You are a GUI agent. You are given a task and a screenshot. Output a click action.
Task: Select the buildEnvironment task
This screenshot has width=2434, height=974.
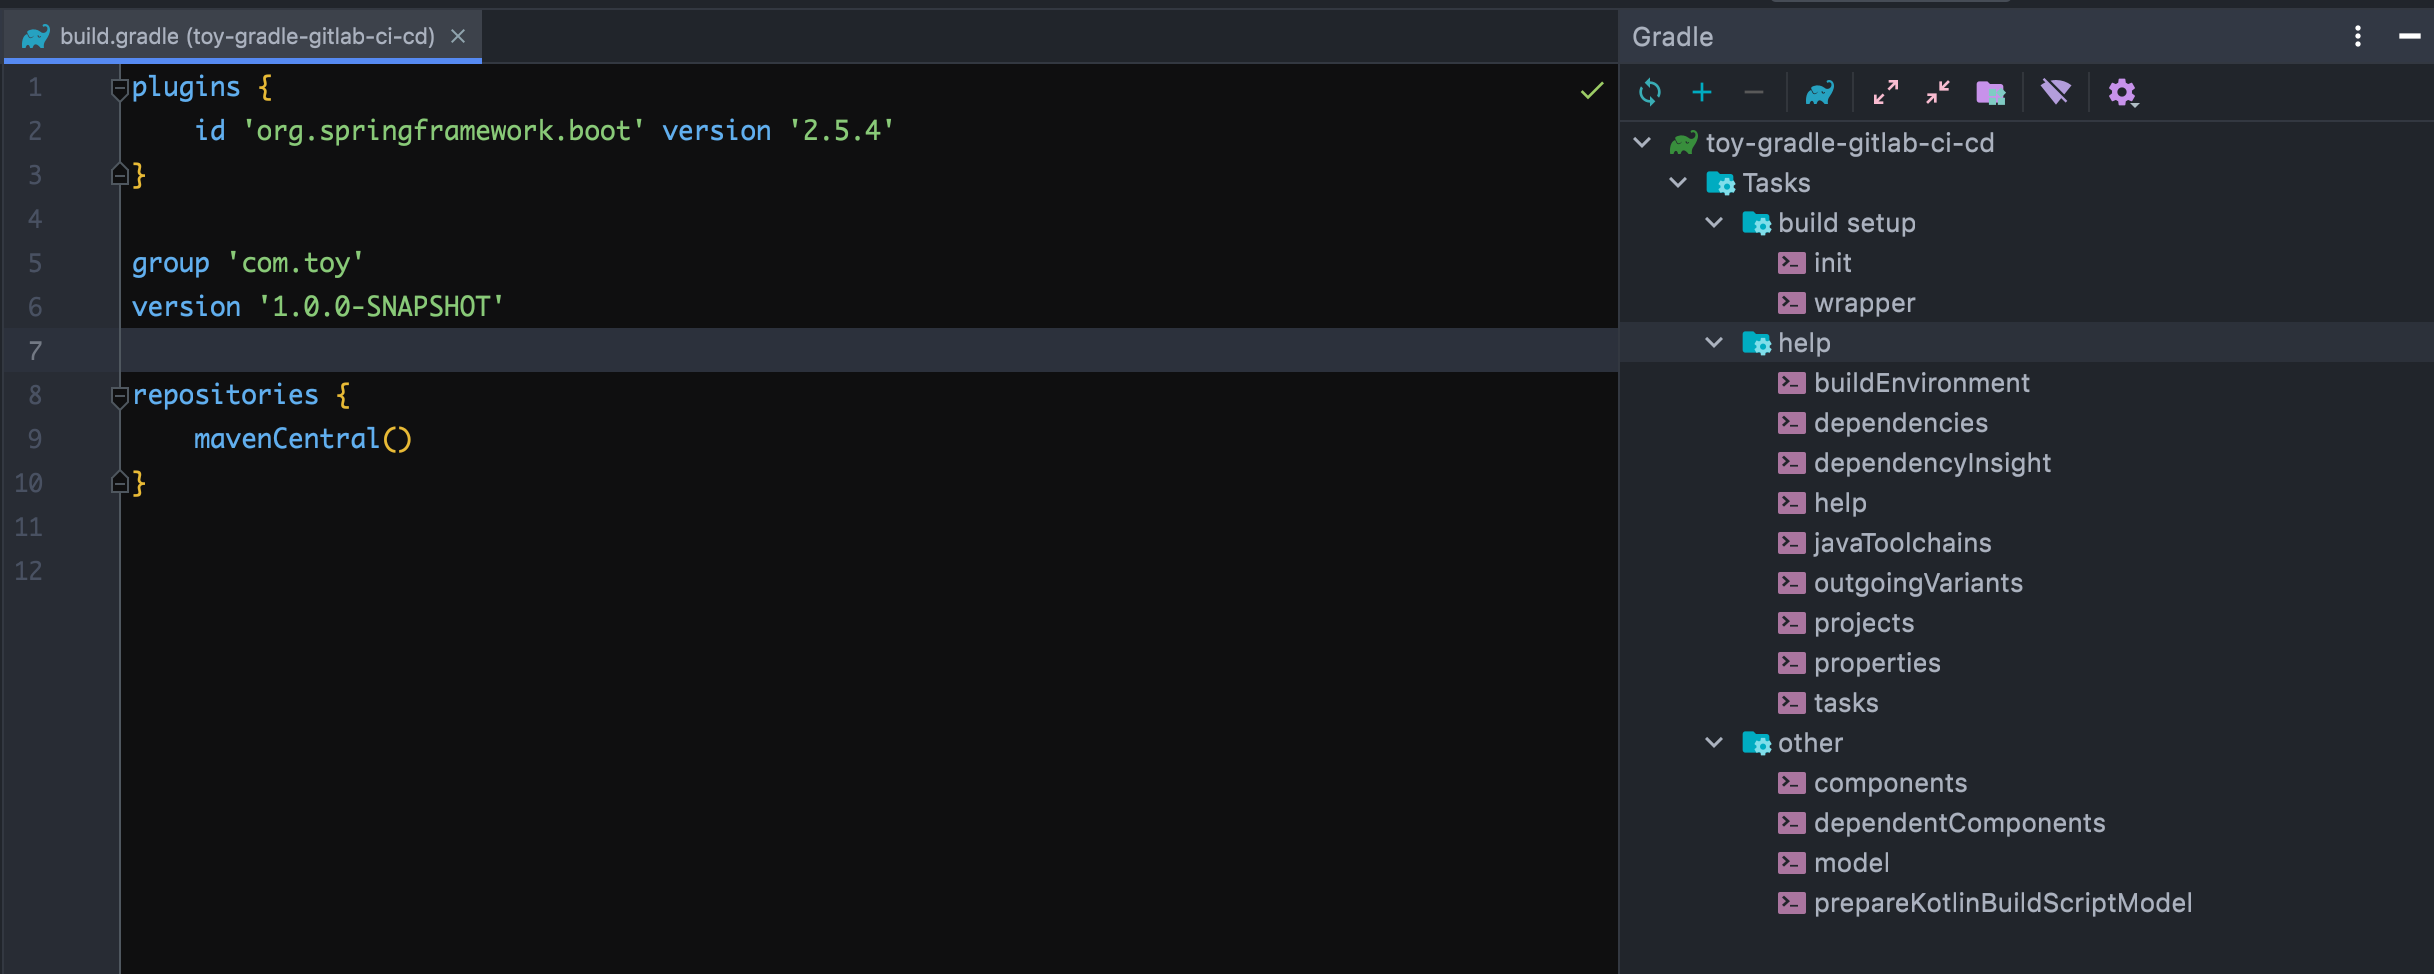[x=1921, y=383]
